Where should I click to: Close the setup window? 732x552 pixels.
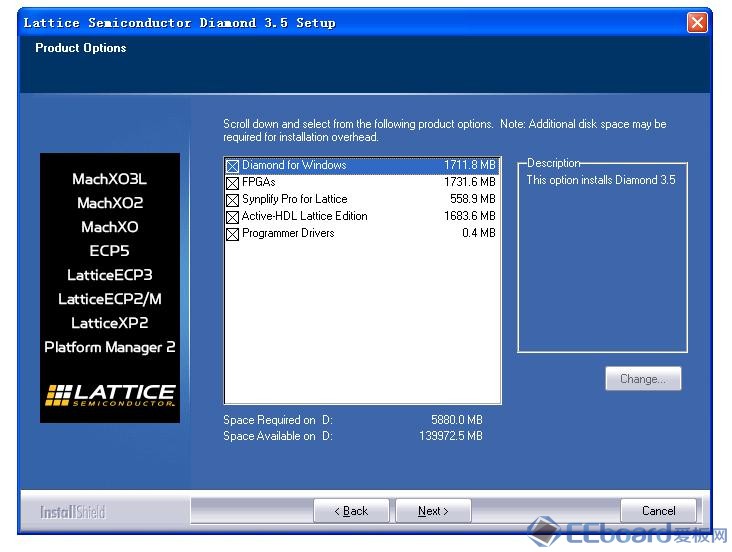click(697, 22)
